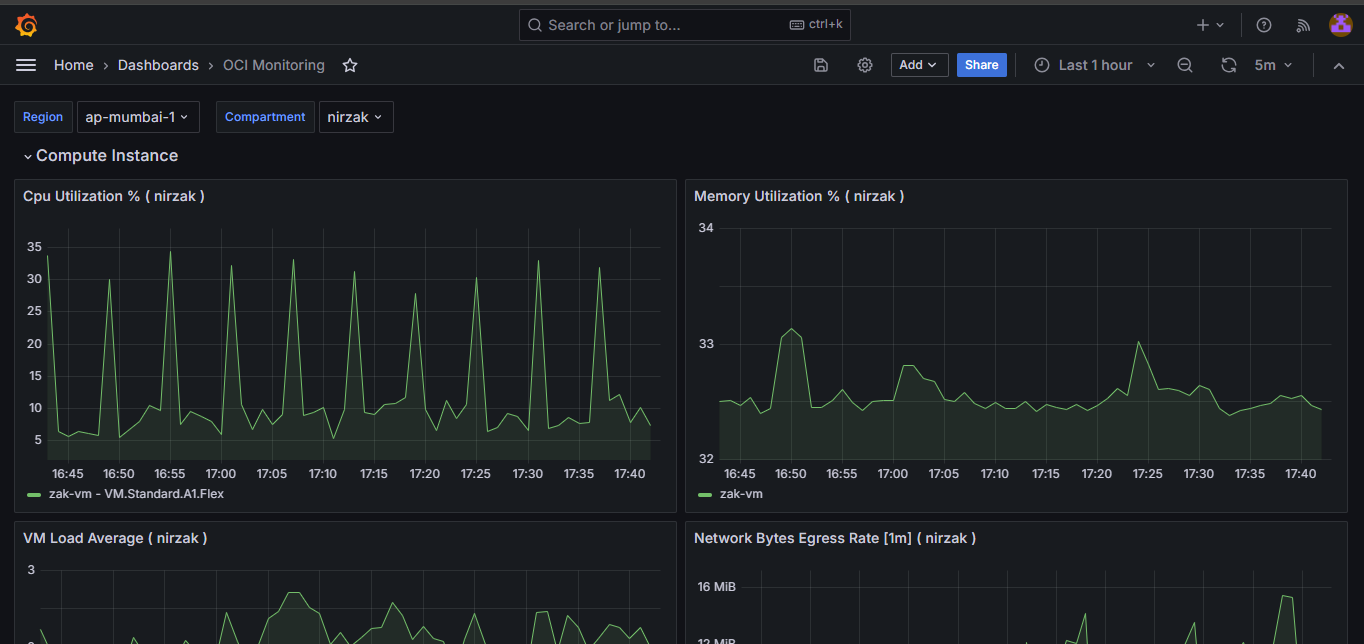Toggle zak-vm legend series in Memory panel
The image size is (1364, 644).
tap(741, 494)
